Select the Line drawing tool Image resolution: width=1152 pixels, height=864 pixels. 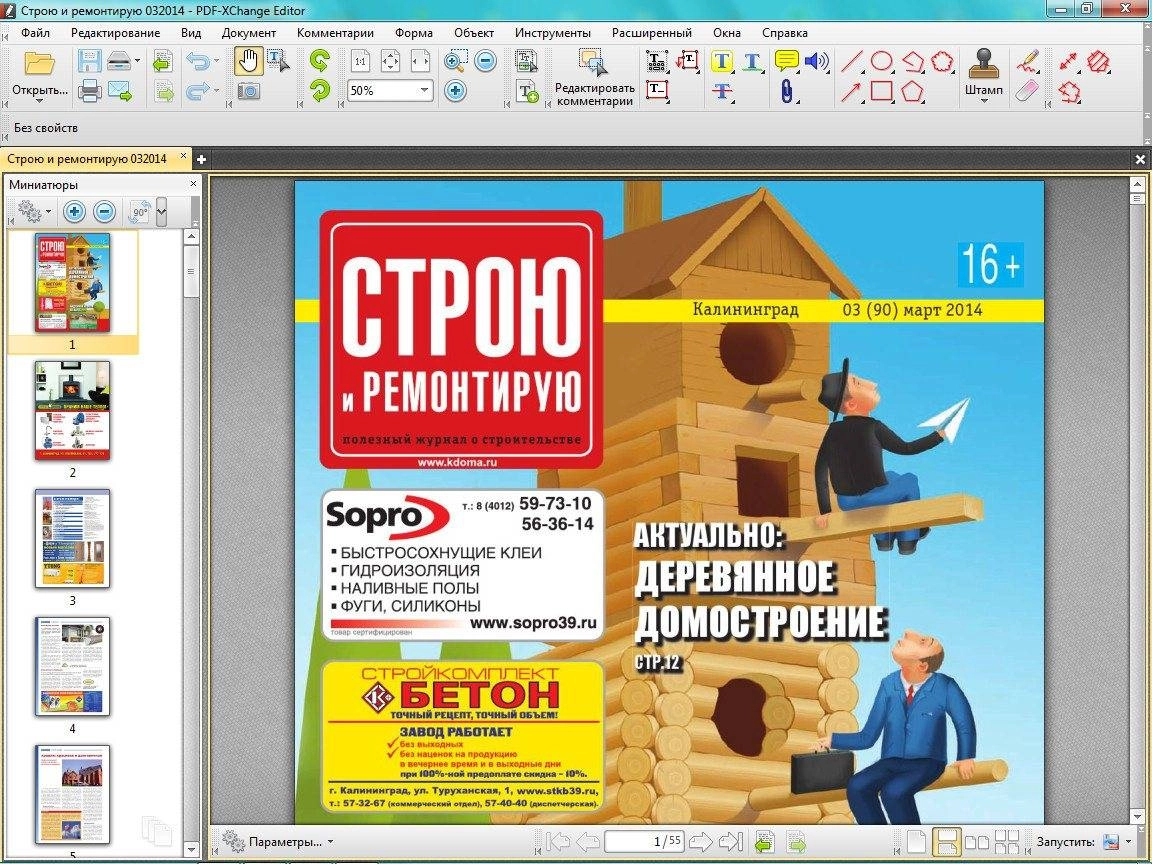[852, 61]
